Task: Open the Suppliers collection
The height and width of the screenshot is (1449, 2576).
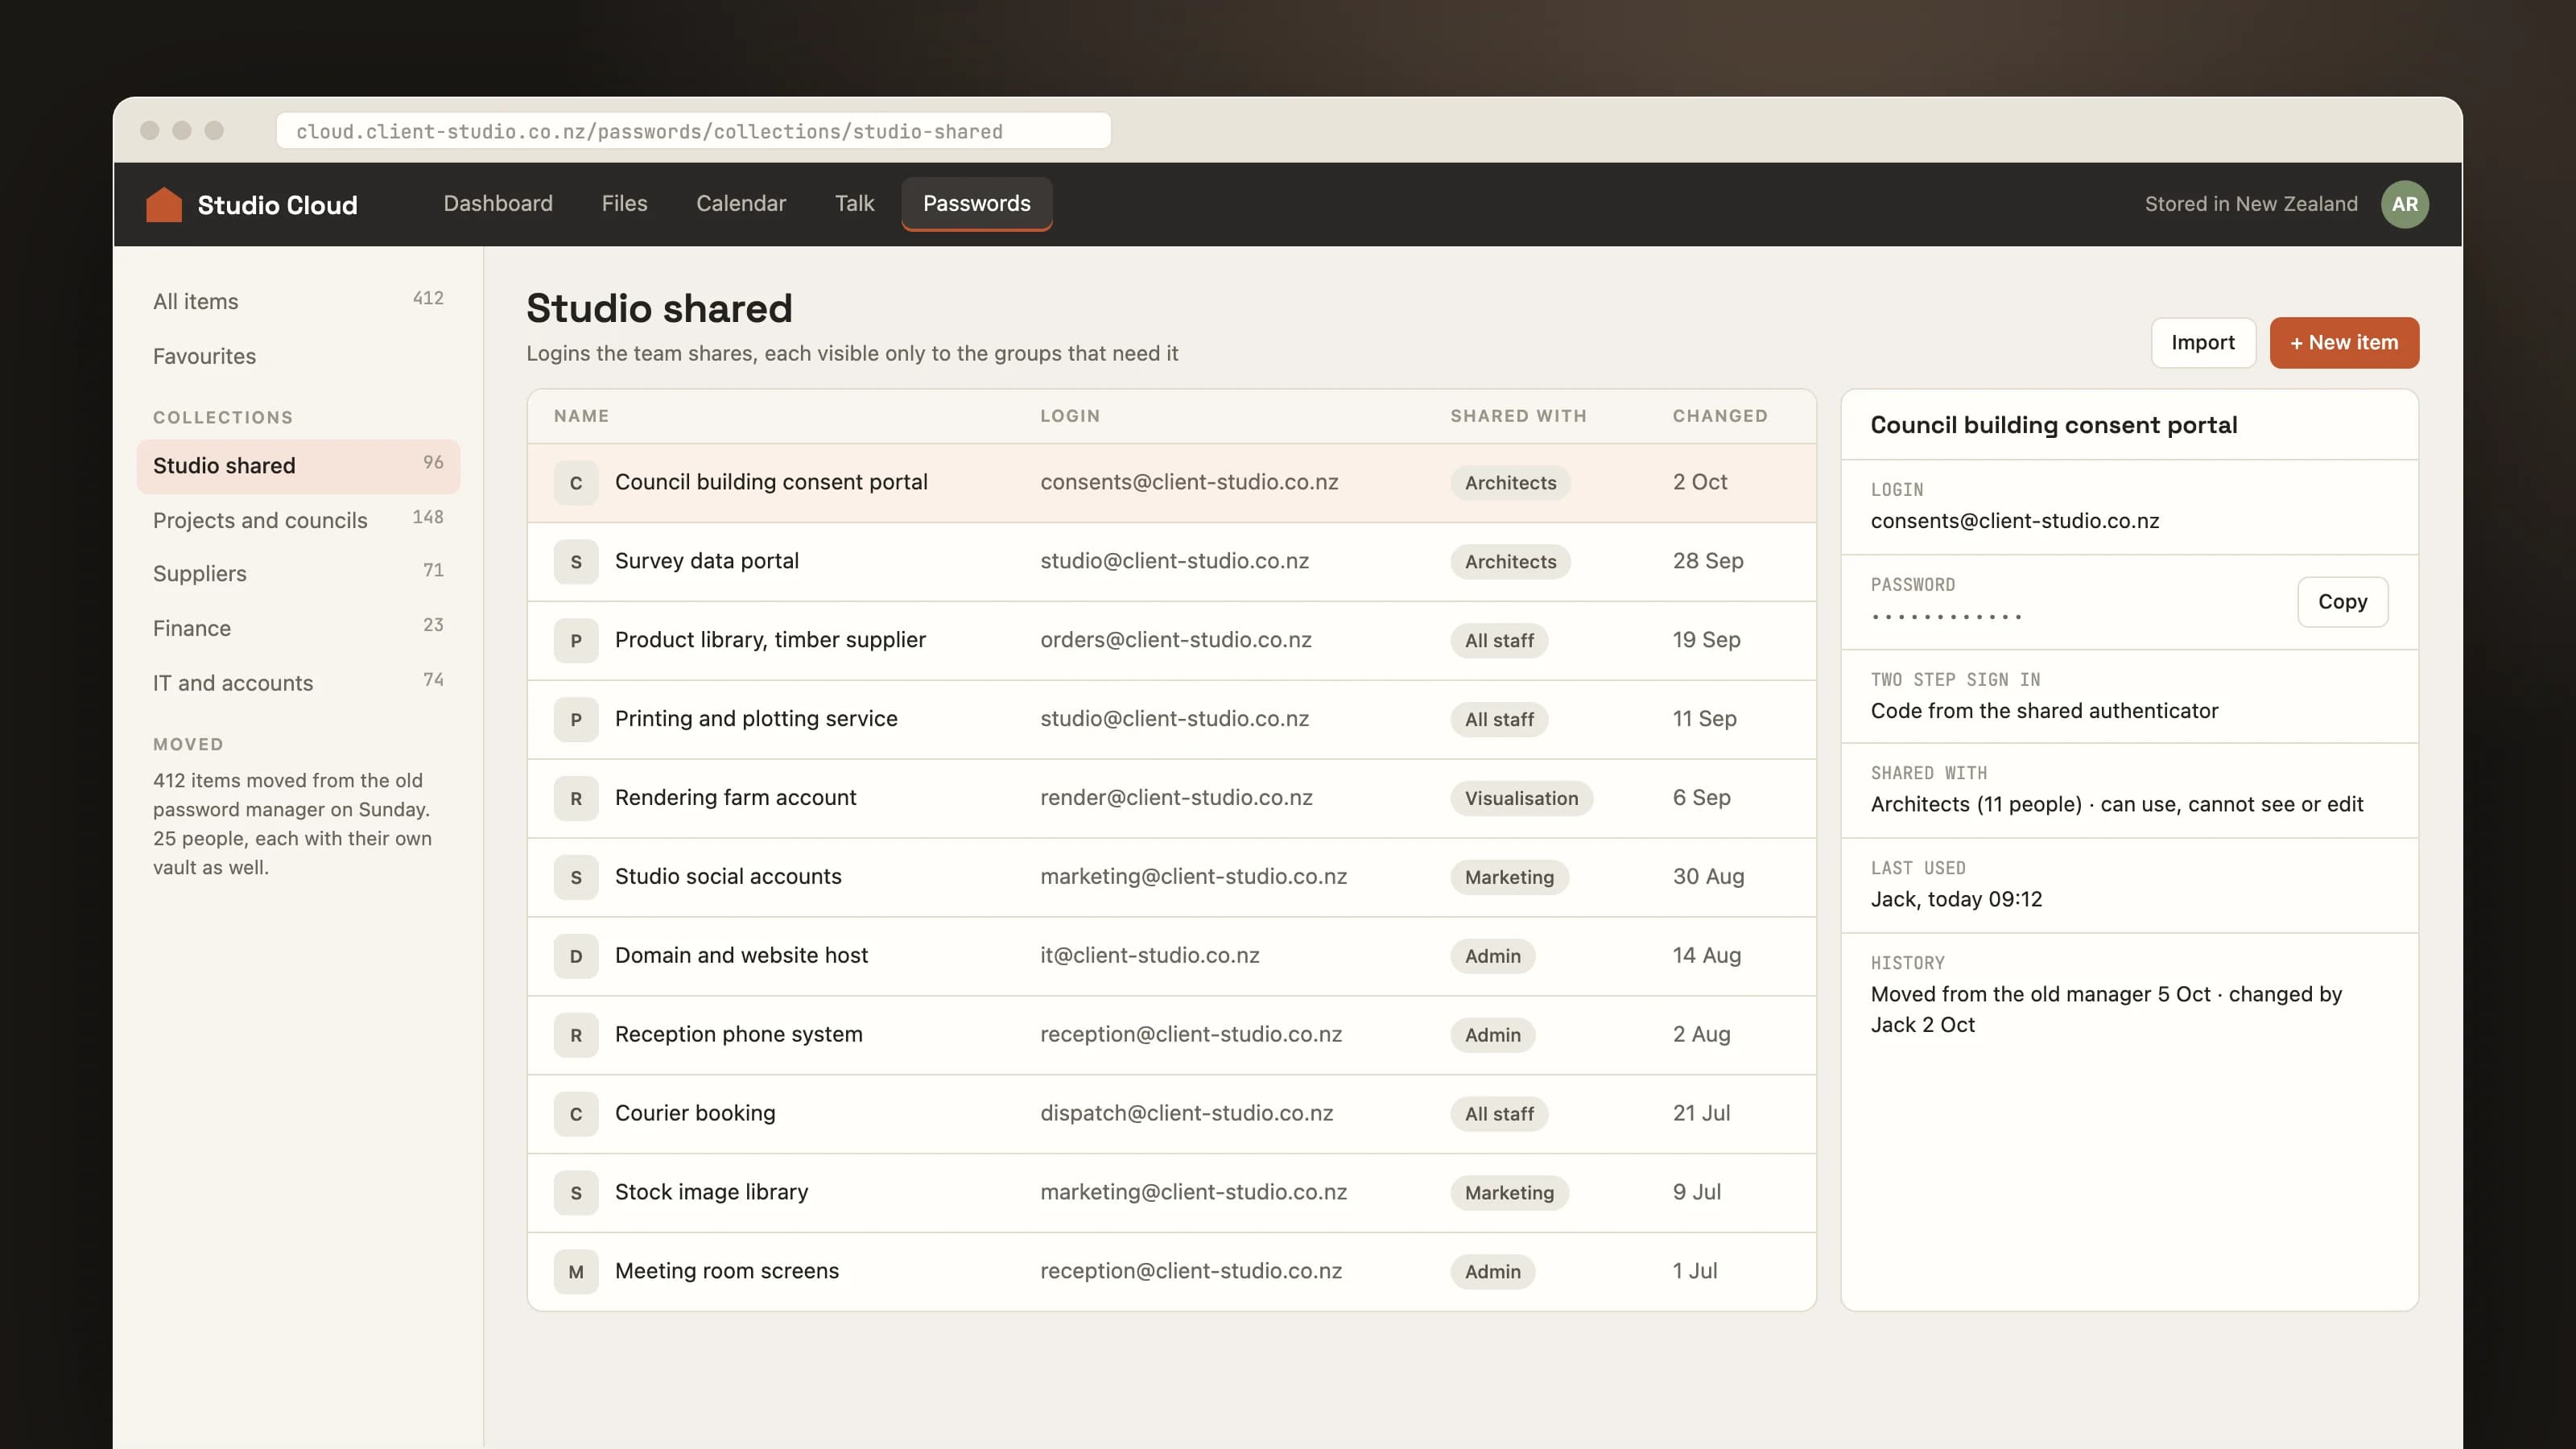Action: pos(298,574)
